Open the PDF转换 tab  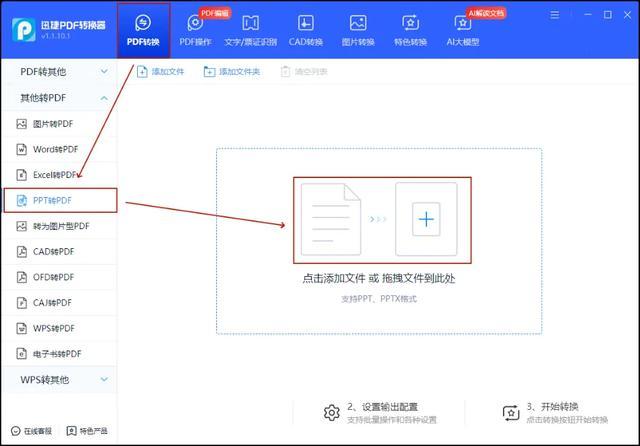[143, 30]
